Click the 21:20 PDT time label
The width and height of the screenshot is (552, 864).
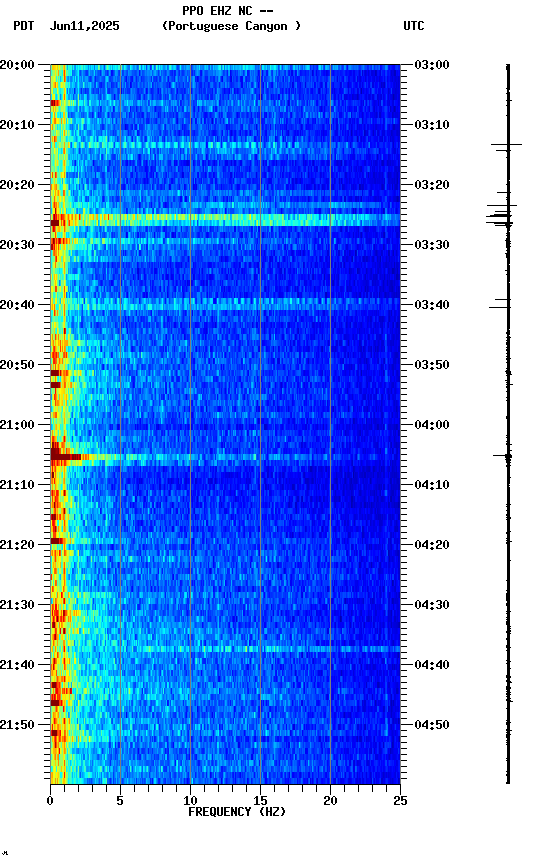click(x=17, y=546)
